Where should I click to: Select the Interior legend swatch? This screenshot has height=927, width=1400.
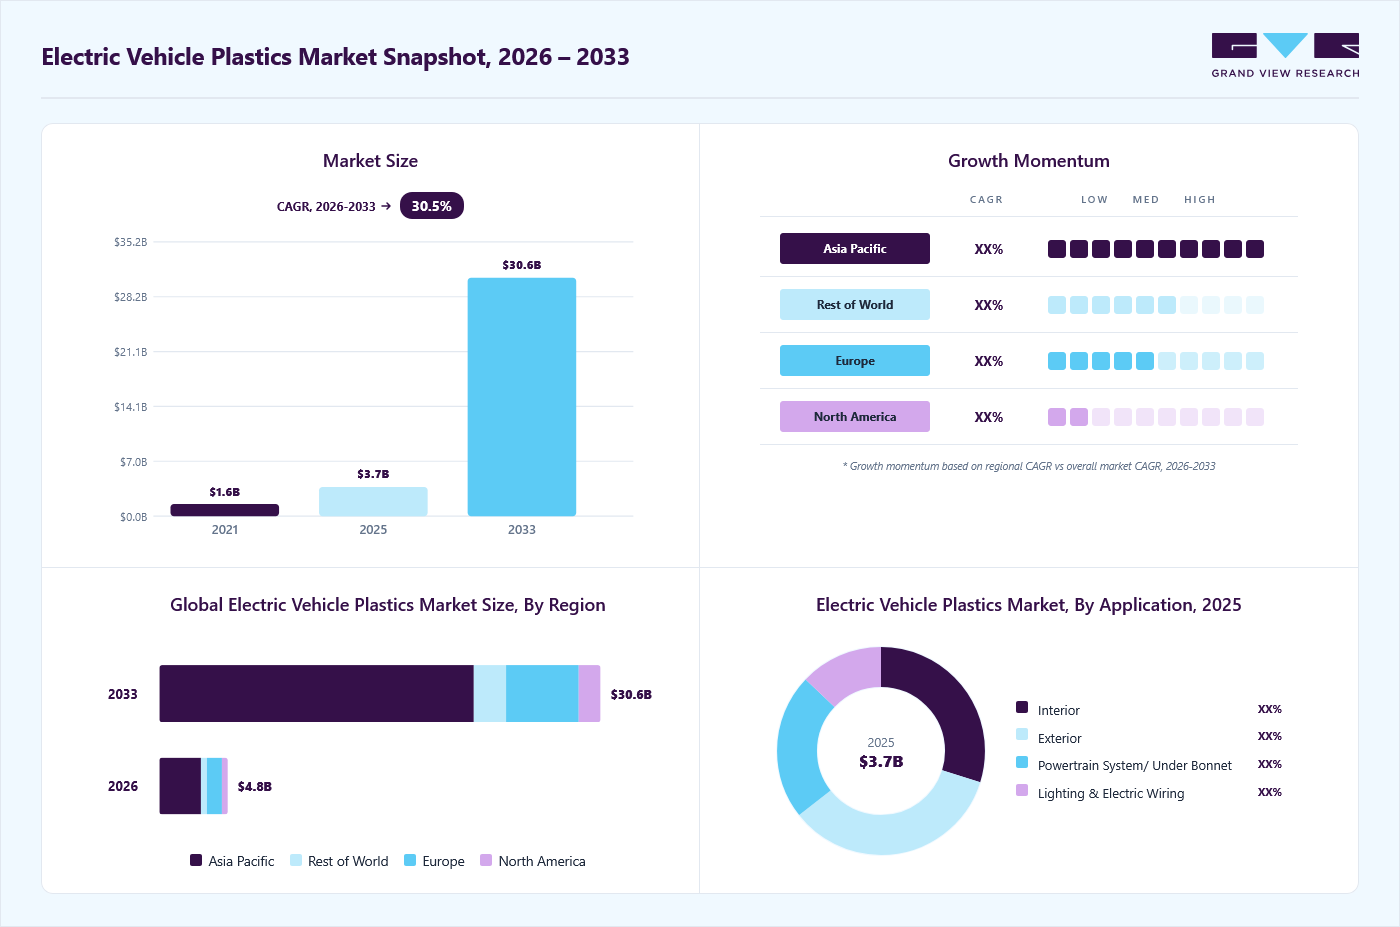1022,707
